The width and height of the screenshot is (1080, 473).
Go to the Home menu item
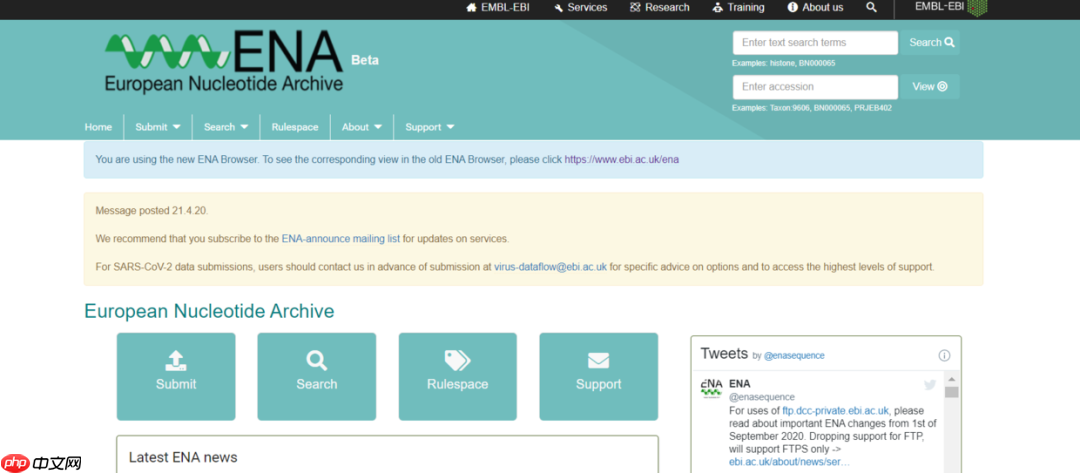tap(98, 127)
